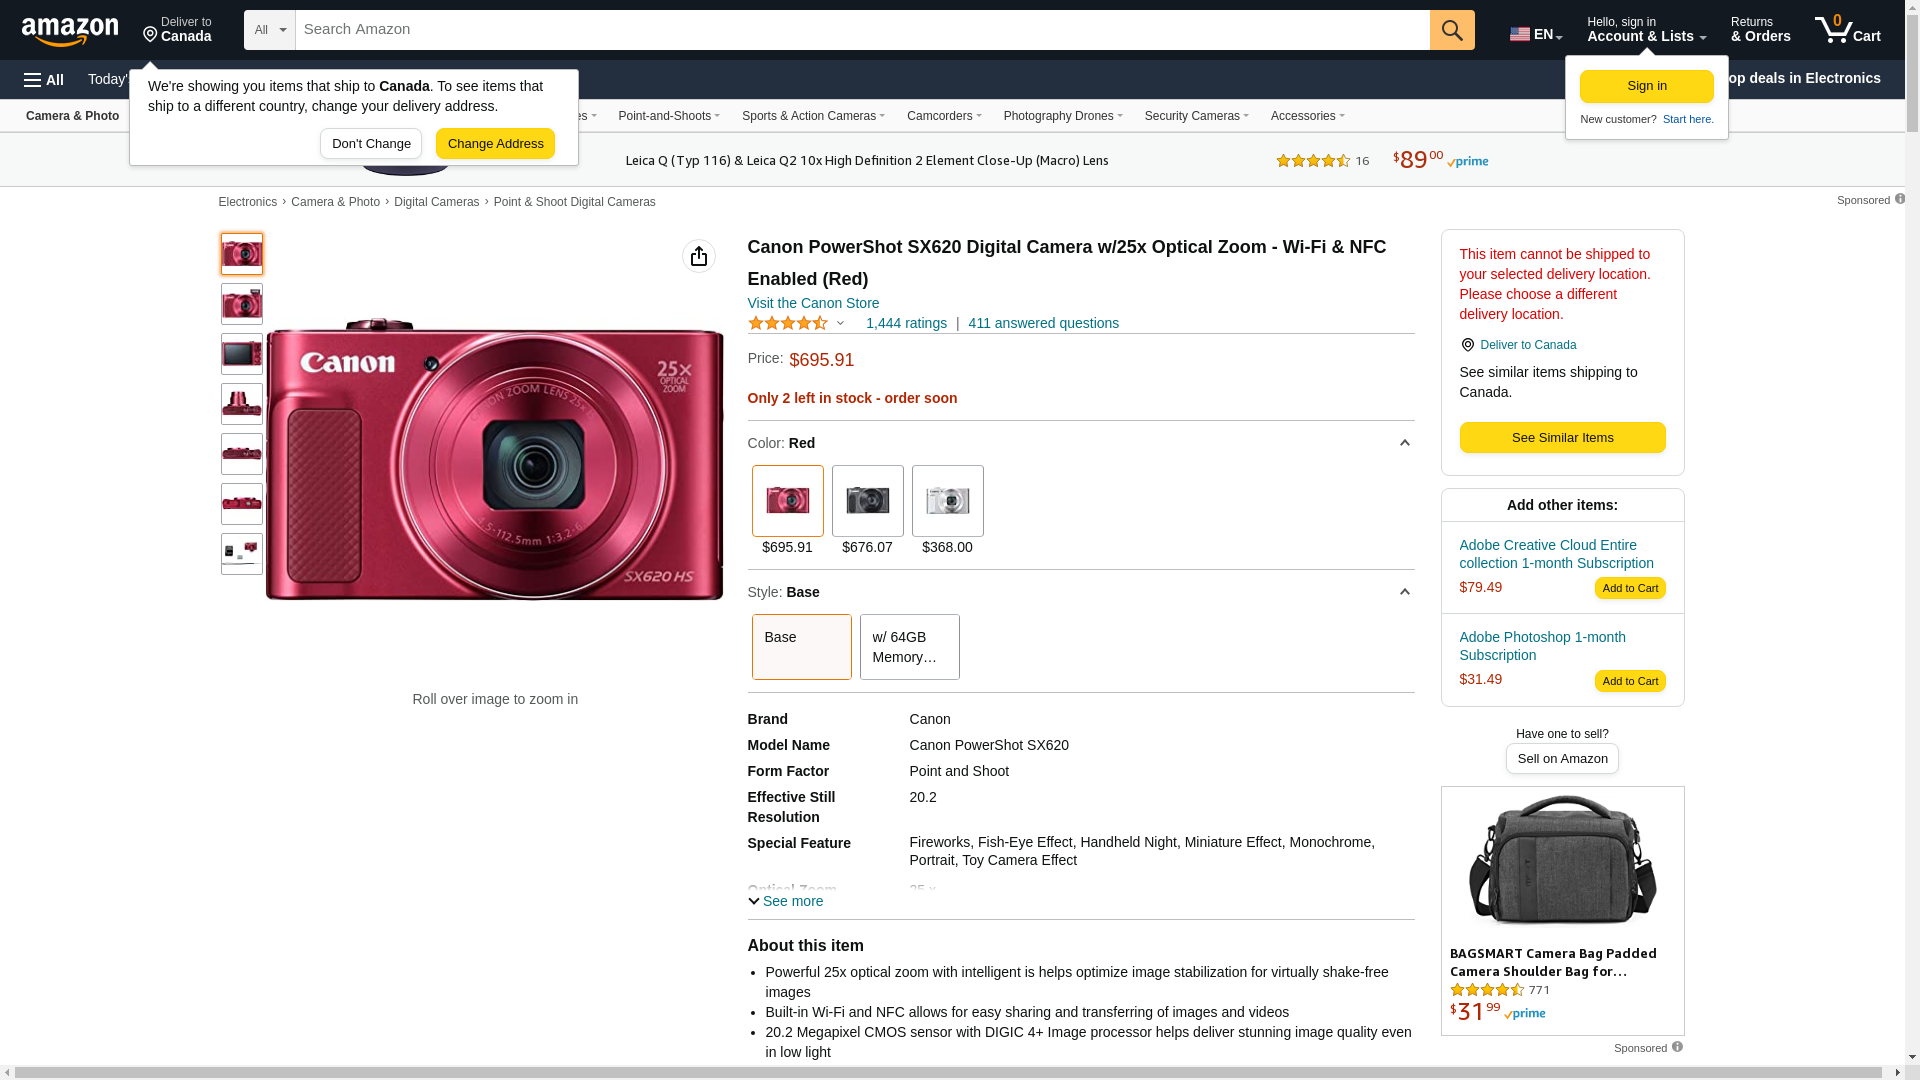Click the product star rating

tap(788, 323)
